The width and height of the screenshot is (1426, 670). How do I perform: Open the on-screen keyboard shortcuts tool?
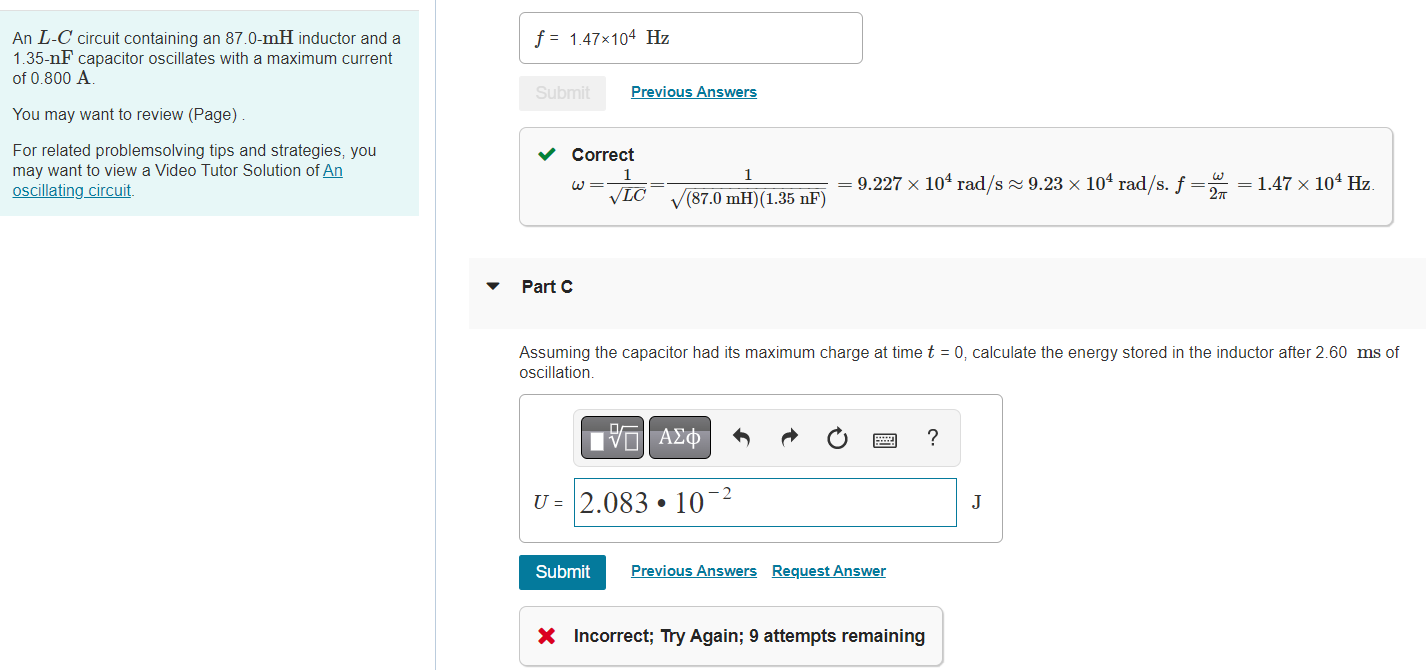click(885, 438)
